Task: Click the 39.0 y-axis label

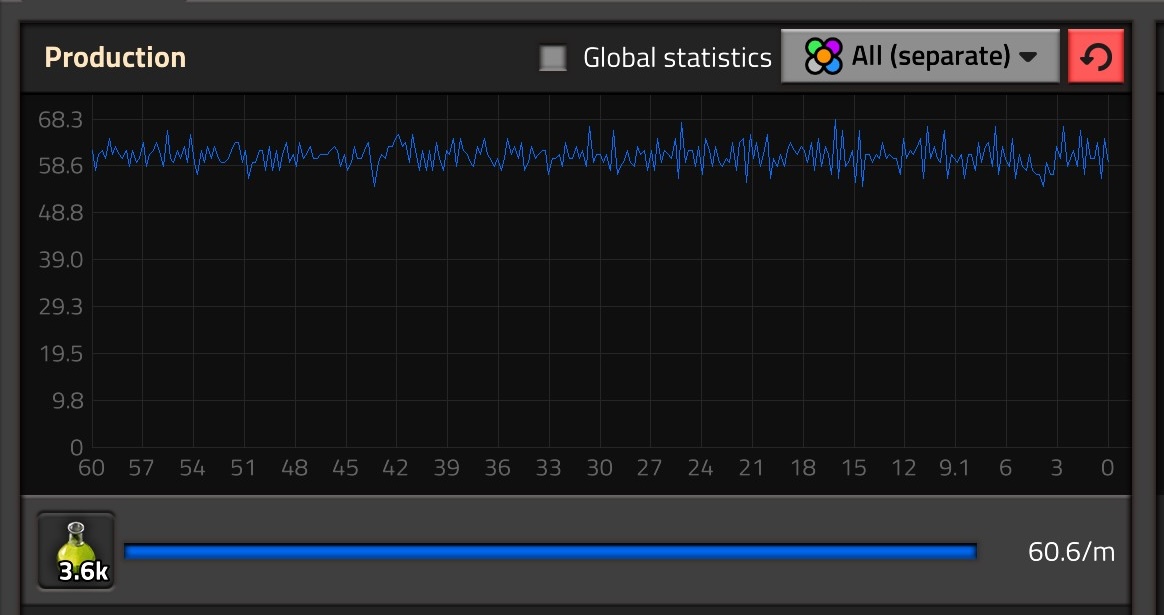Action: tap(61, 260)
